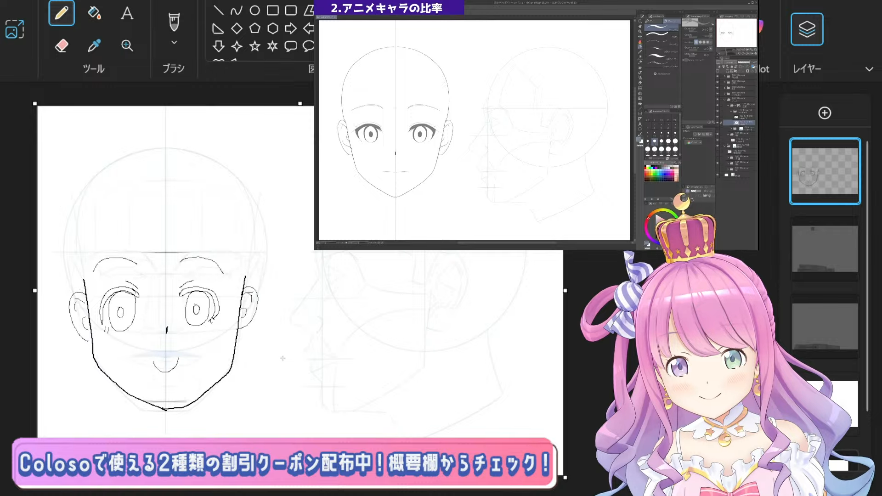Pick the Rounded rectangle callout shape
This screenshot has width=882, height=496.
point(290,46)
